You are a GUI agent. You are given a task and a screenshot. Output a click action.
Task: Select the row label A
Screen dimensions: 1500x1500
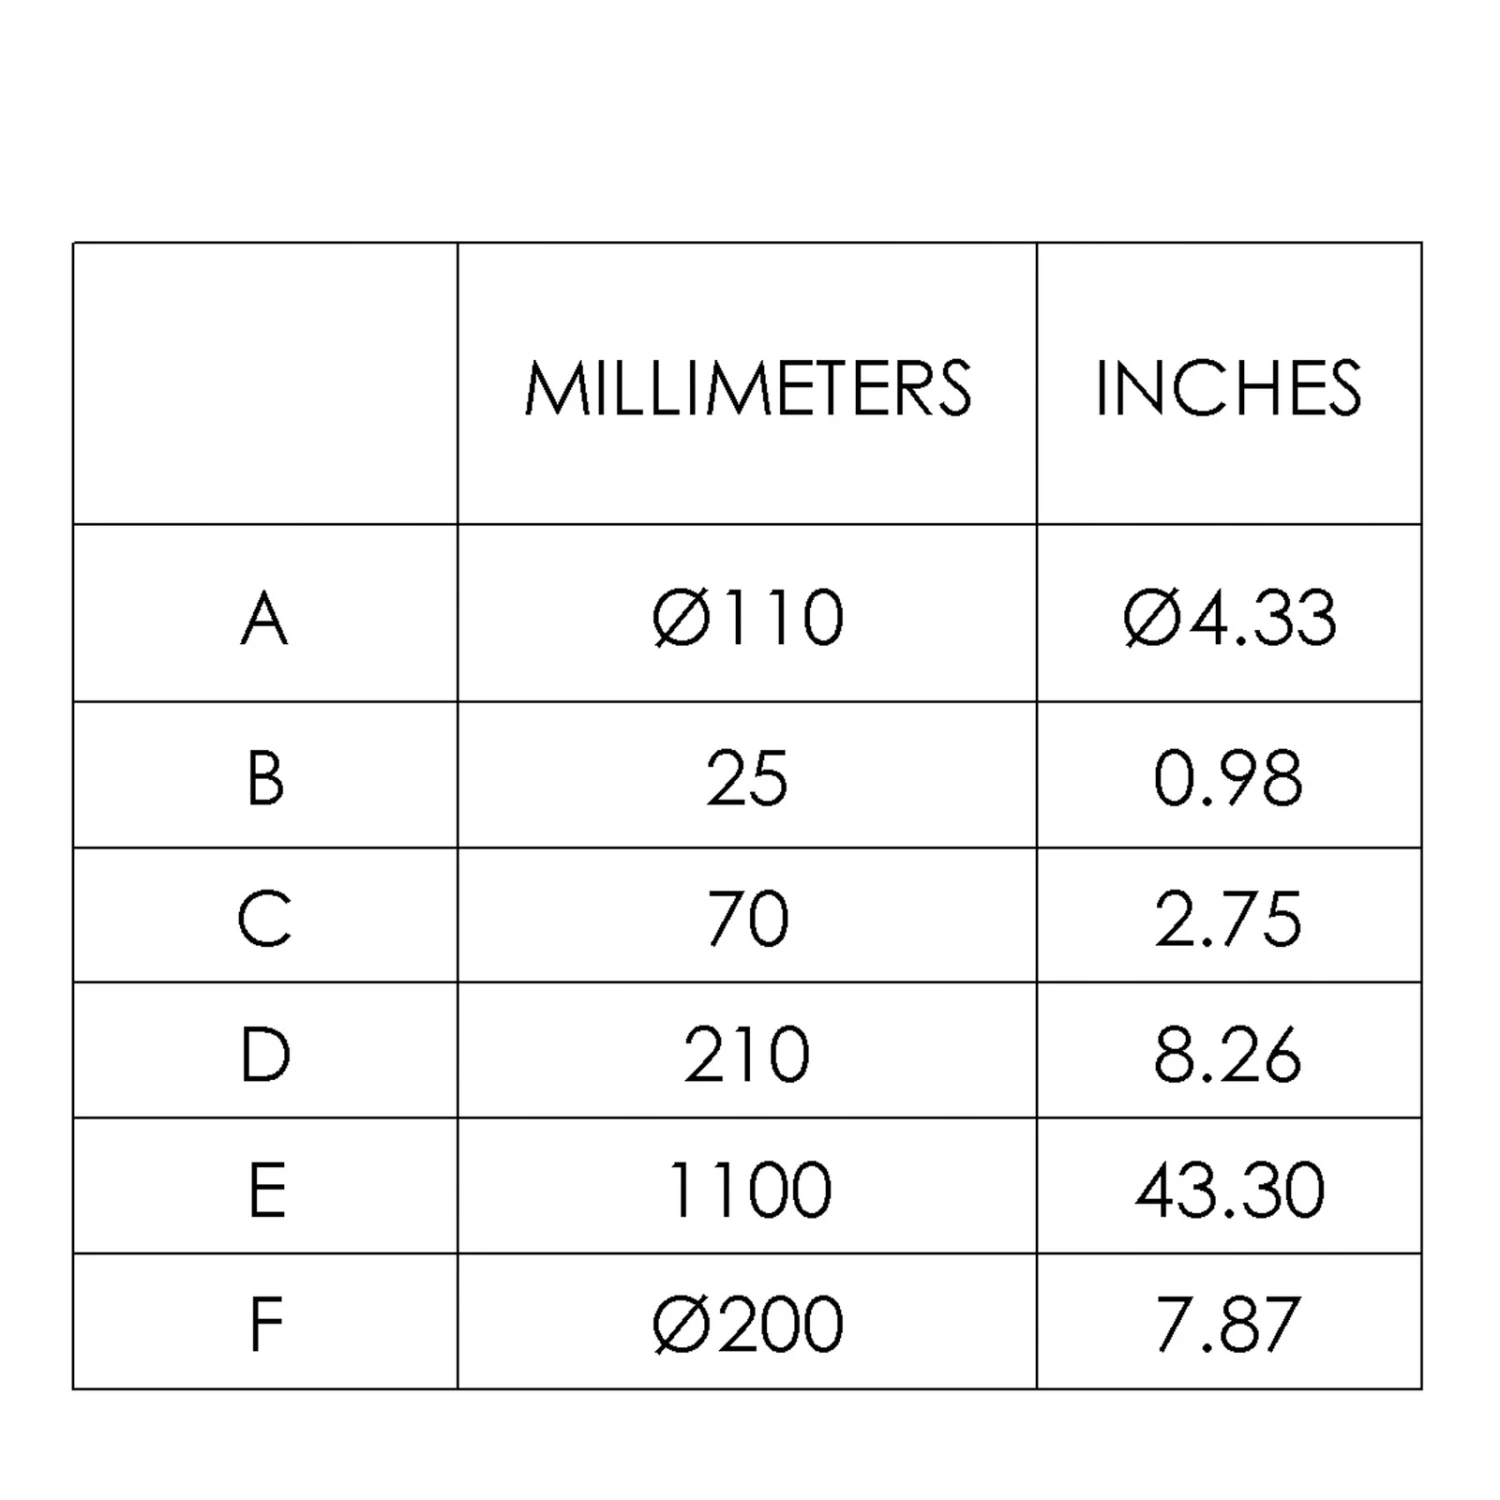(265, 618)
